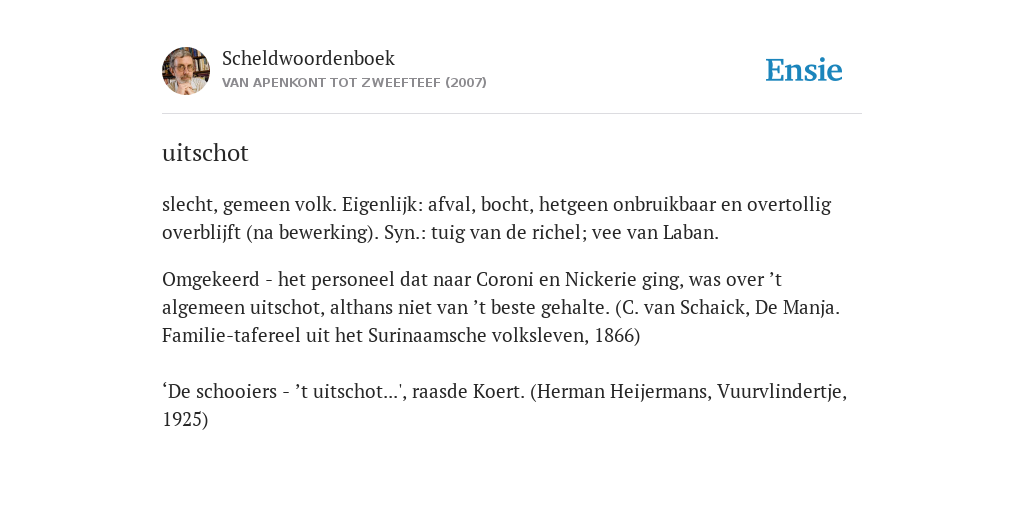
Task: Click the Scheldwoordenboek source title
Action: pyautogui.click(x=308, y=58)
